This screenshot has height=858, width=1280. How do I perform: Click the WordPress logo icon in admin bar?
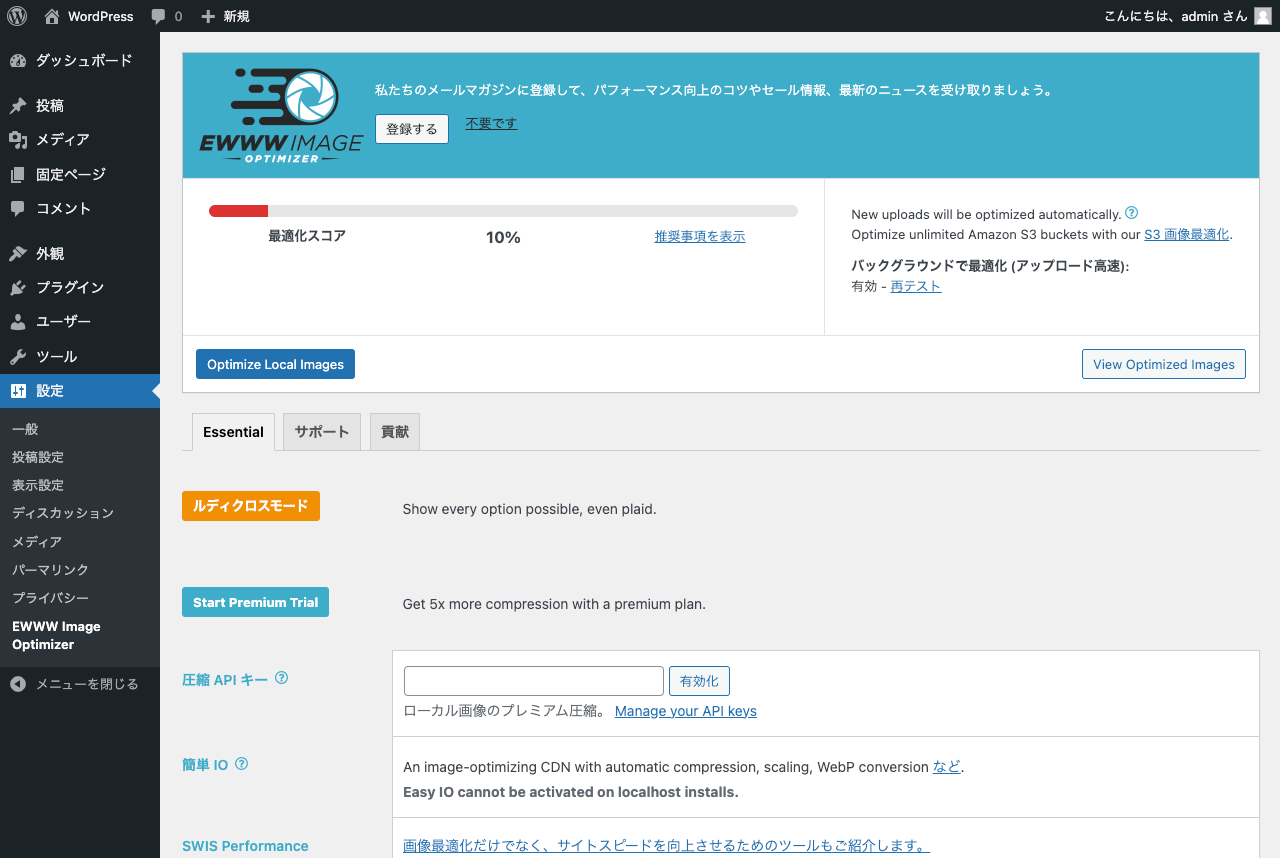pyautogui.click(x=17, y=16)
